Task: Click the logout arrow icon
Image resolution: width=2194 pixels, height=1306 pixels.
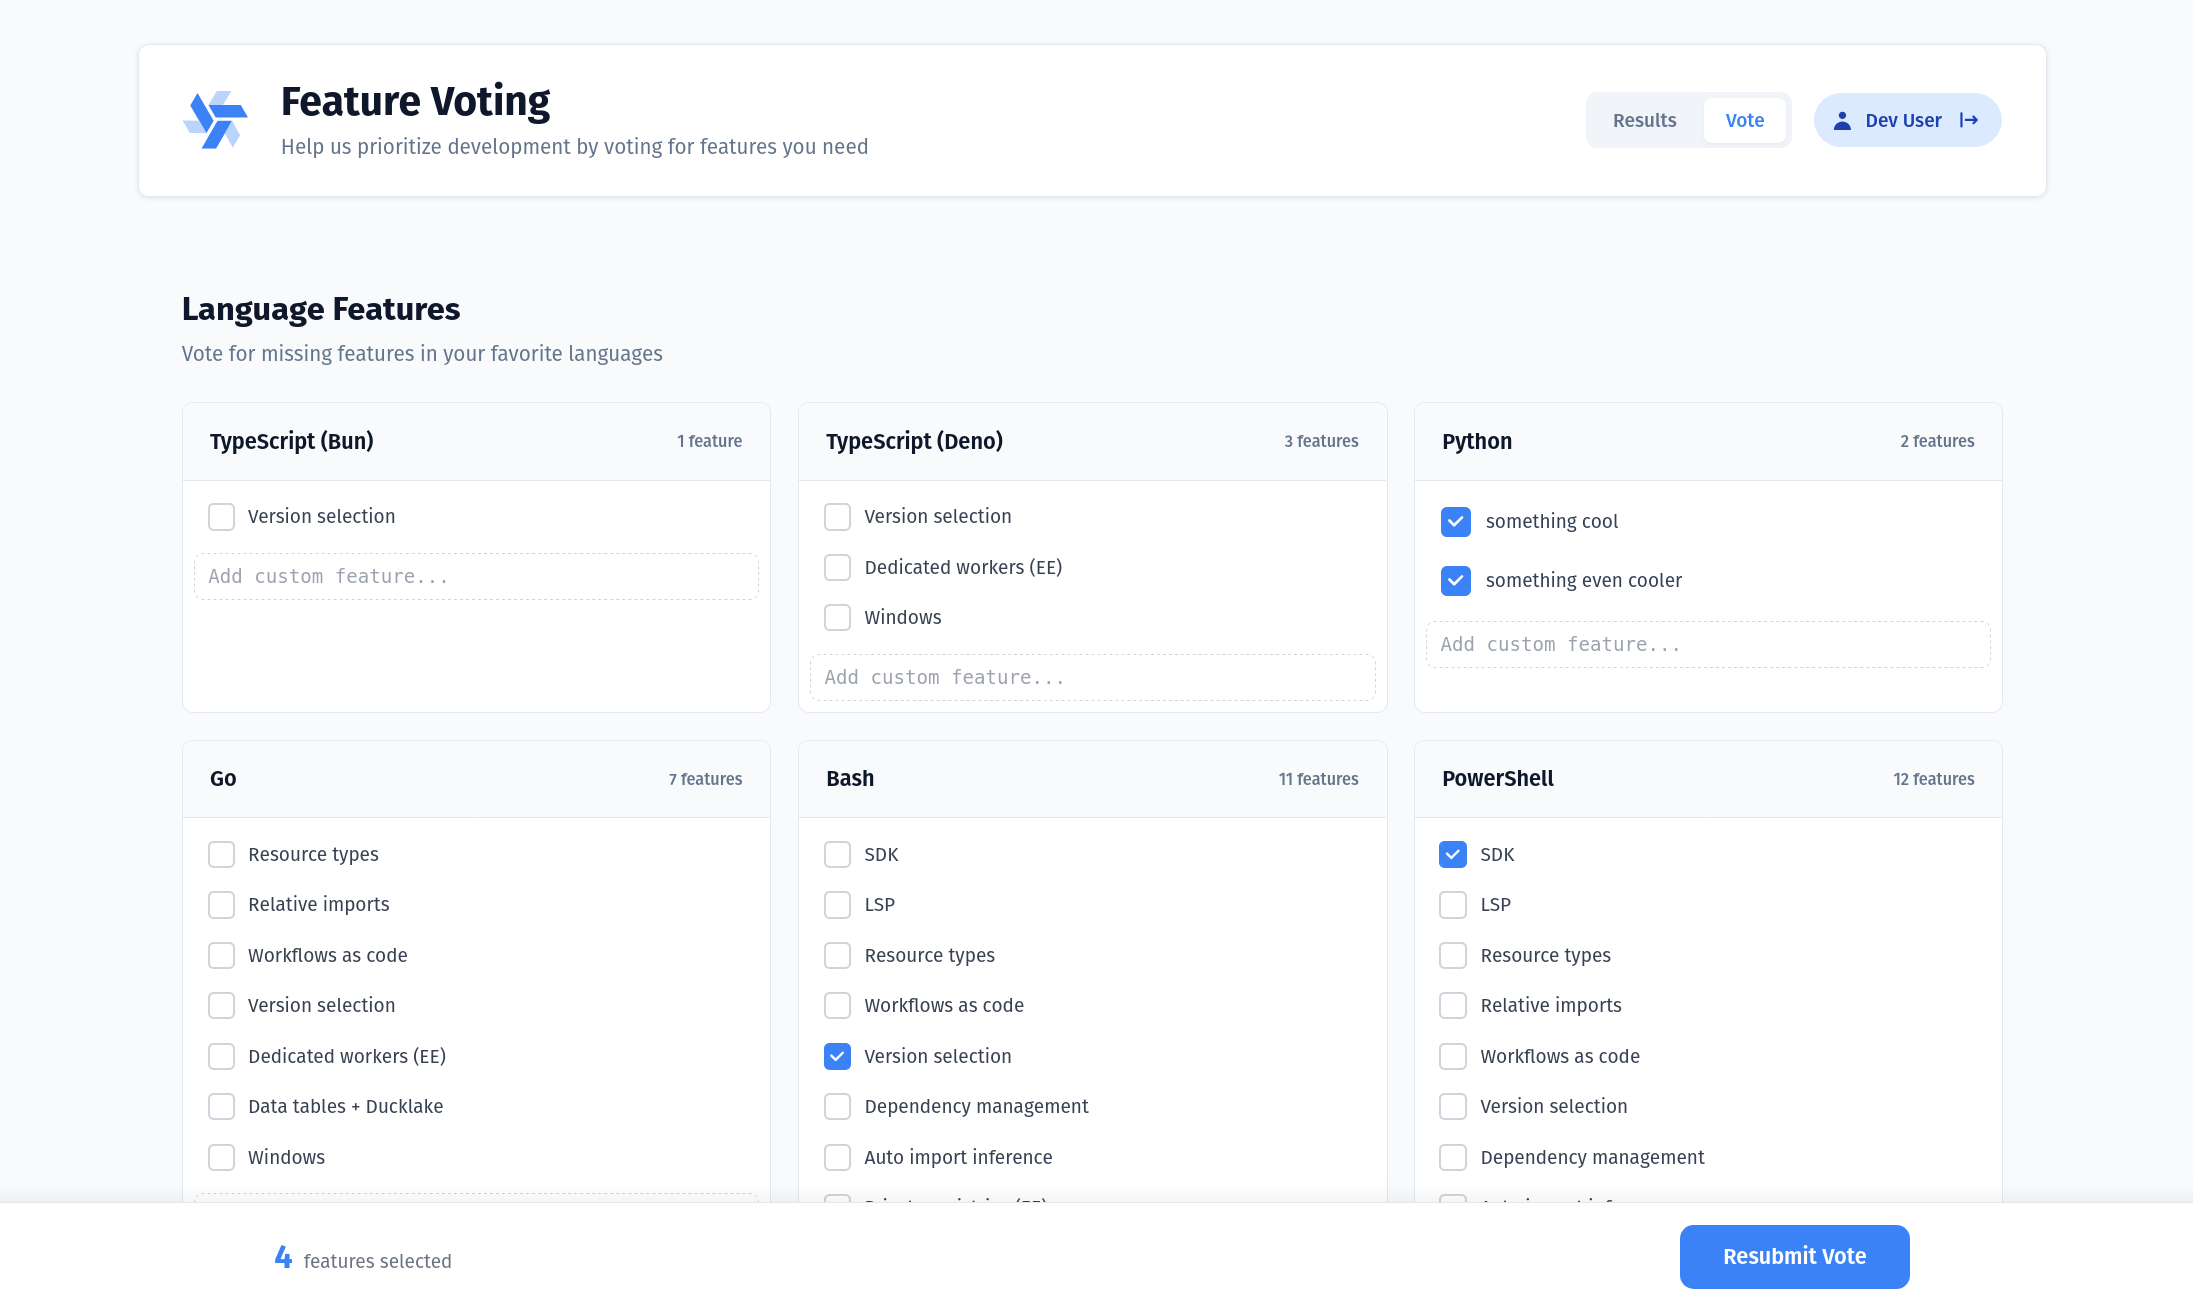Action: 1969,121
